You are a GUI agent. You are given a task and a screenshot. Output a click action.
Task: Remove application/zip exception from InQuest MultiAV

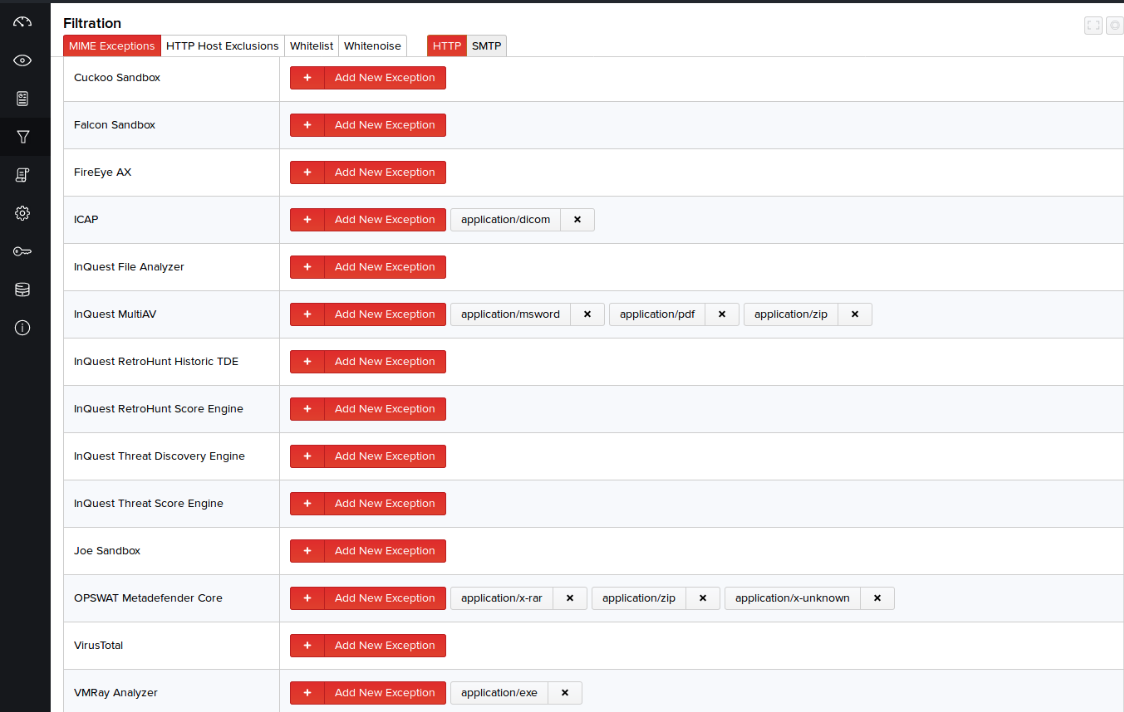point(854,314)
